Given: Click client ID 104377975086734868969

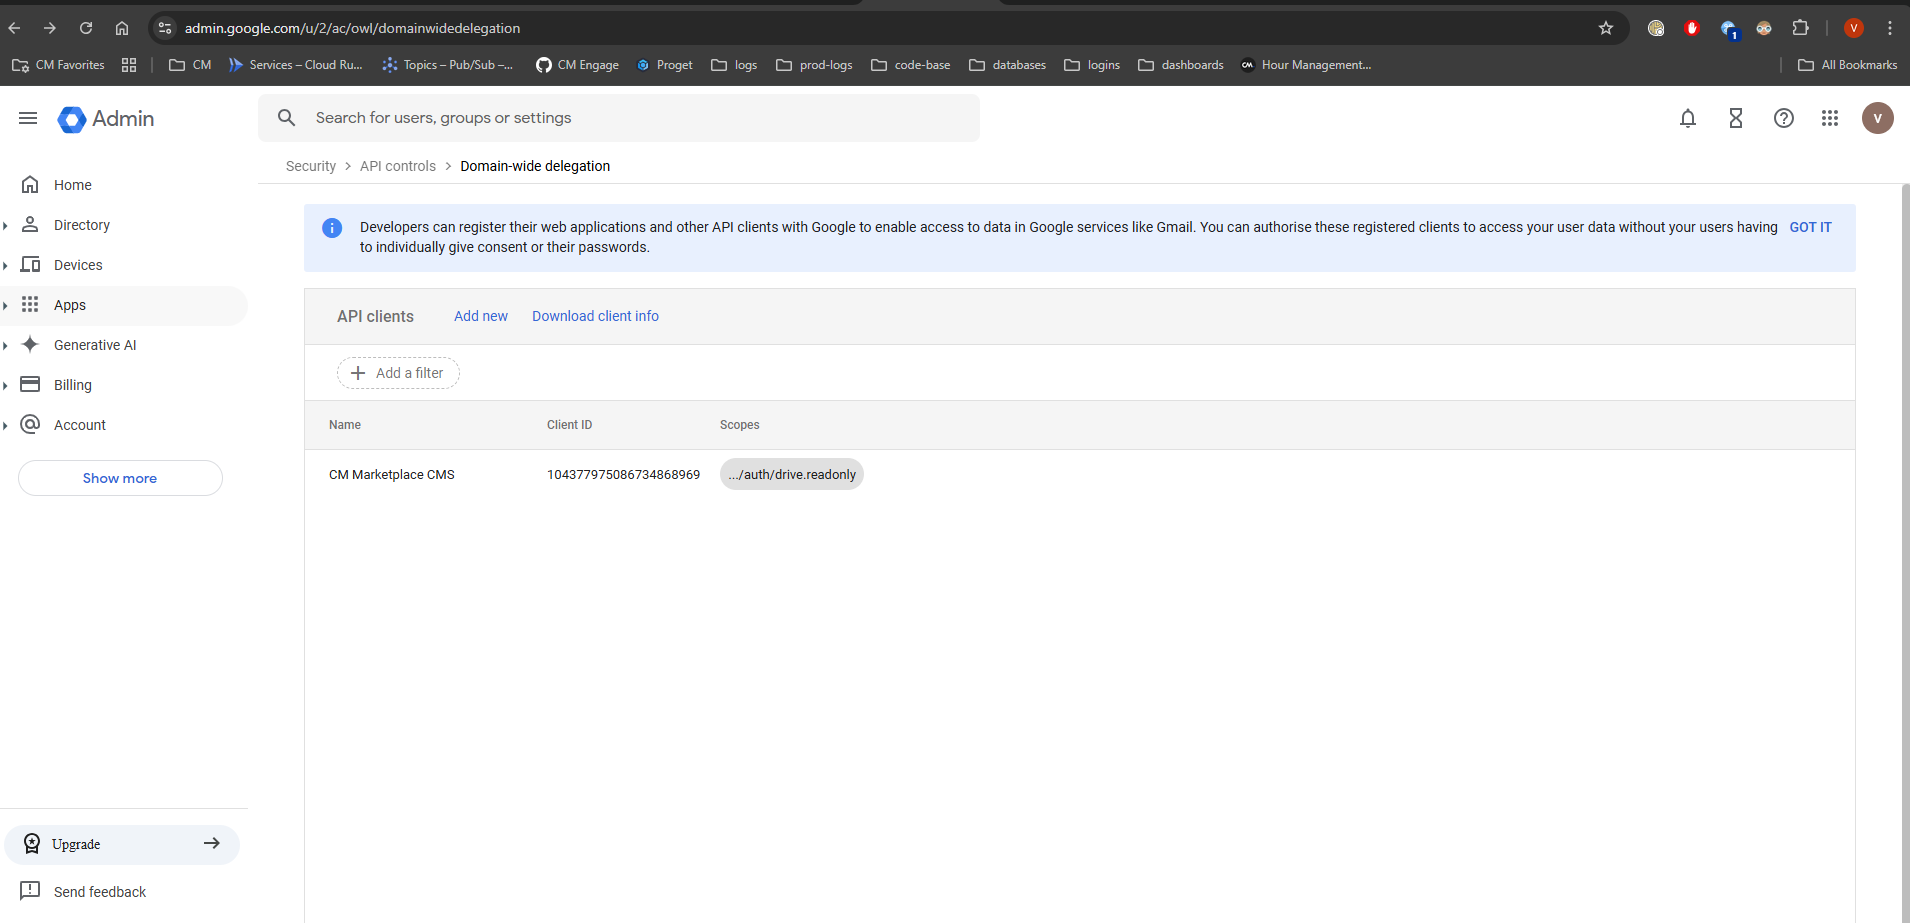Looking at the screenshot, I should click(x=623, y=475).
